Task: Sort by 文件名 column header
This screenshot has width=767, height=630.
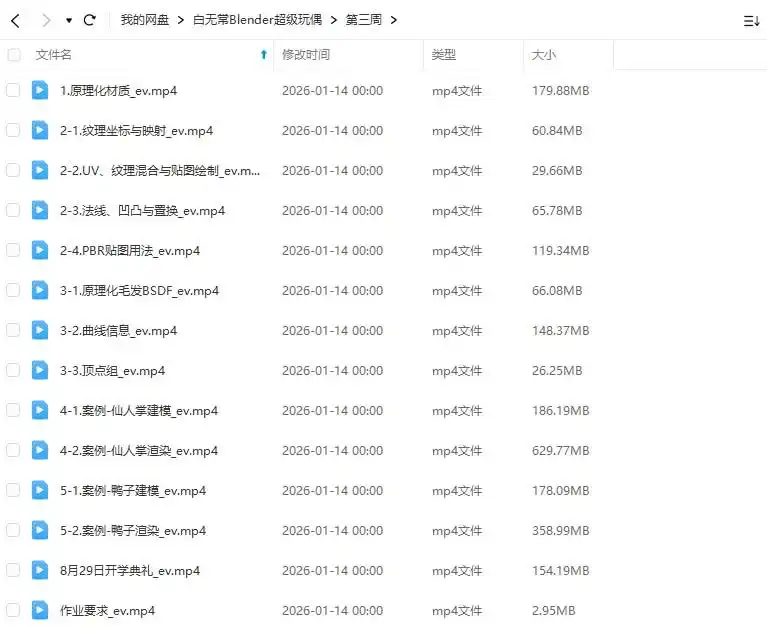Action: tap(53, 55)
